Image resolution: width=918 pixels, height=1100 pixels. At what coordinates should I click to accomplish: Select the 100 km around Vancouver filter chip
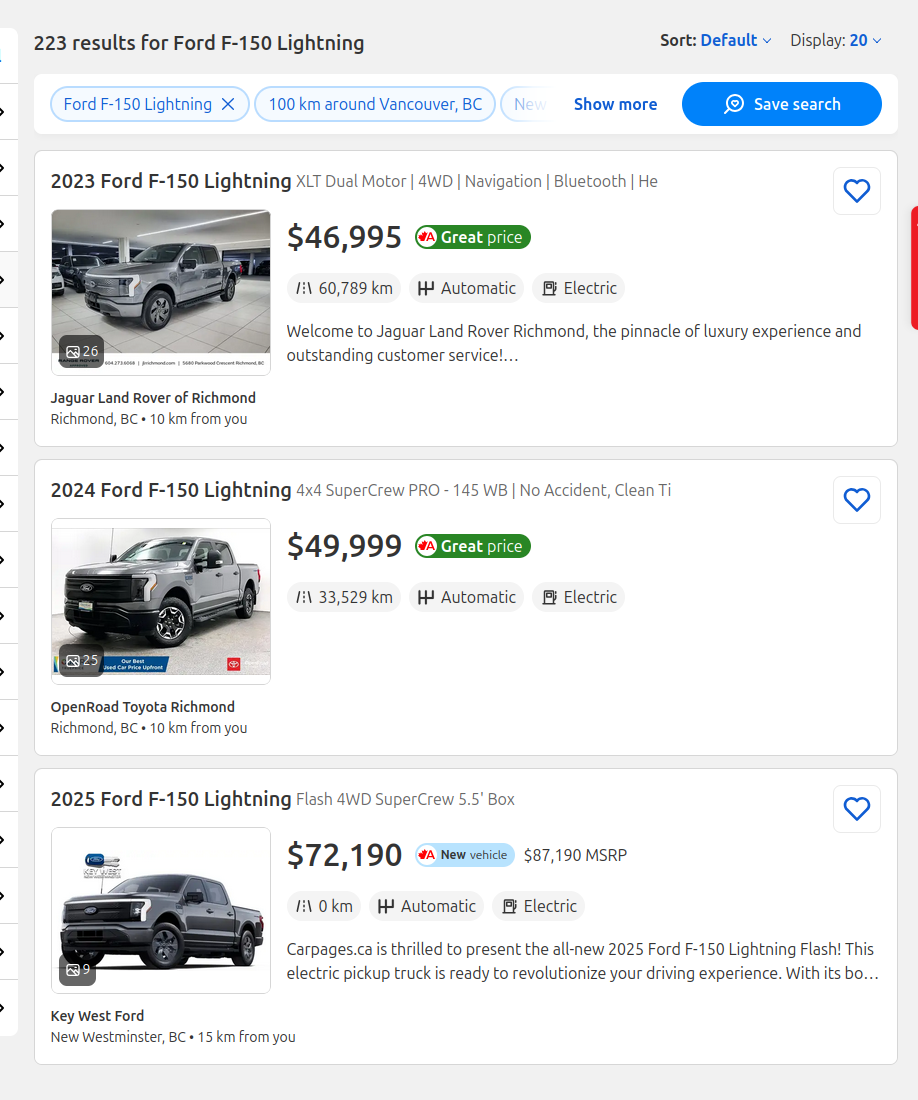[375, 104]
